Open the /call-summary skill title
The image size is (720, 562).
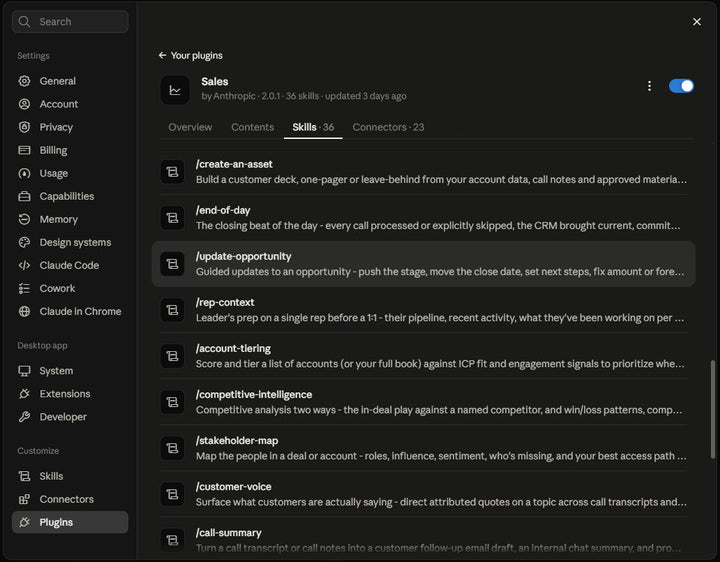(x=228, y=533)
